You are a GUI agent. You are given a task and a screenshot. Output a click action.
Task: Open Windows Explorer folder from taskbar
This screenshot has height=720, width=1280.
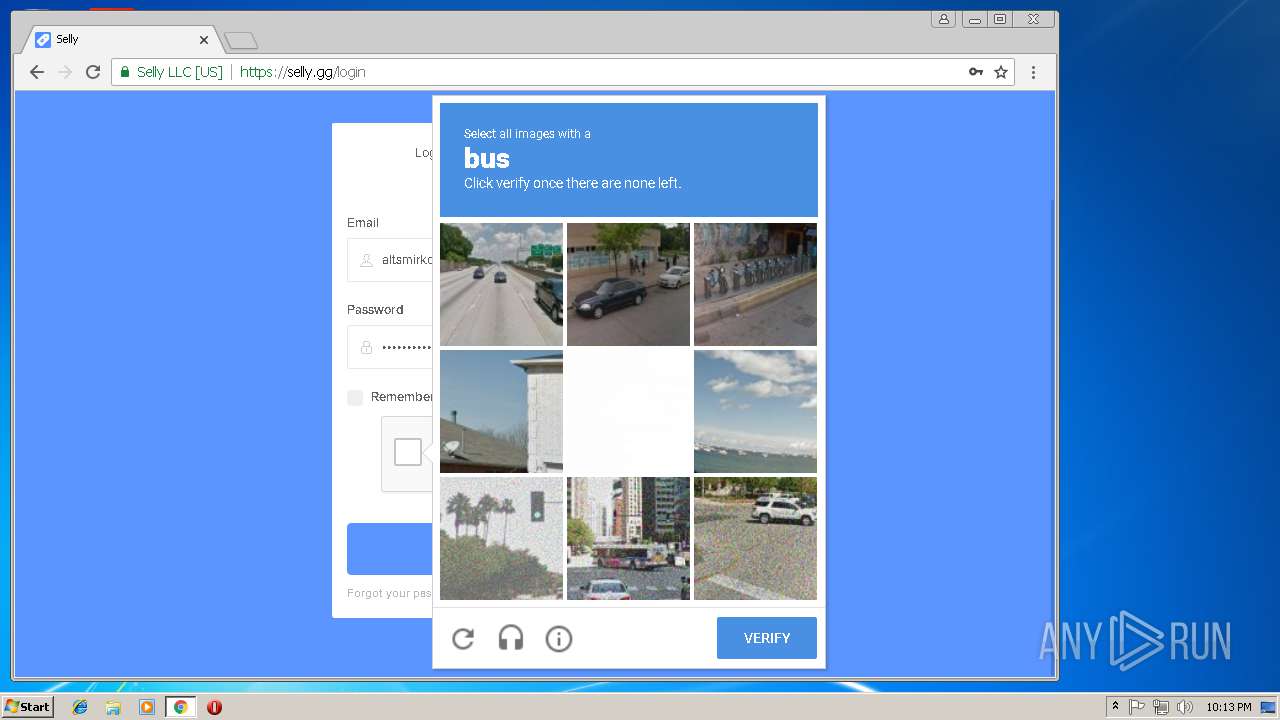[x=113, y=707]
